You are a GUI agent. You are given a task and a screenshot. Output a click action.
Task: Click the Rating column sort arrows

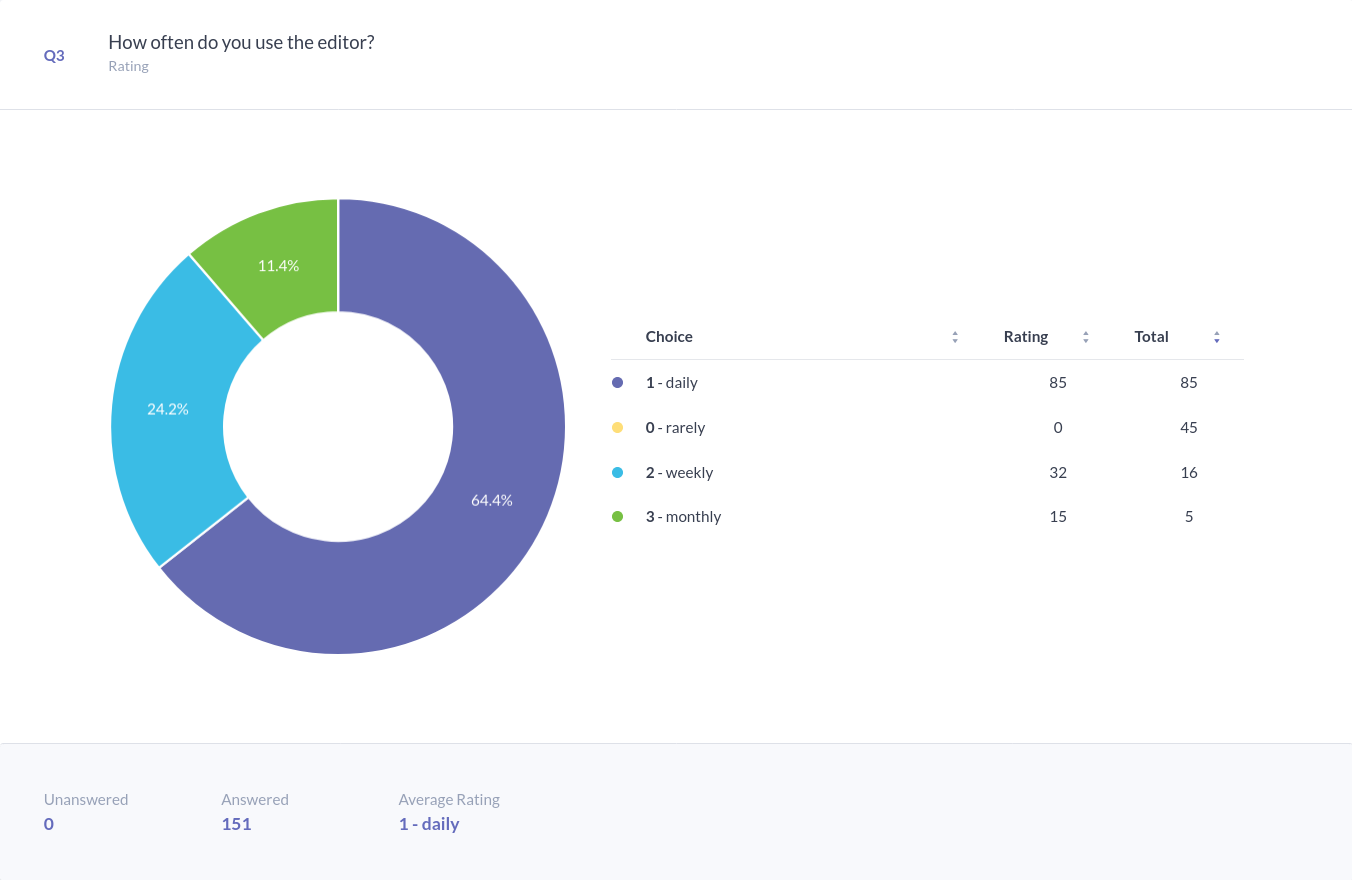1085,337
